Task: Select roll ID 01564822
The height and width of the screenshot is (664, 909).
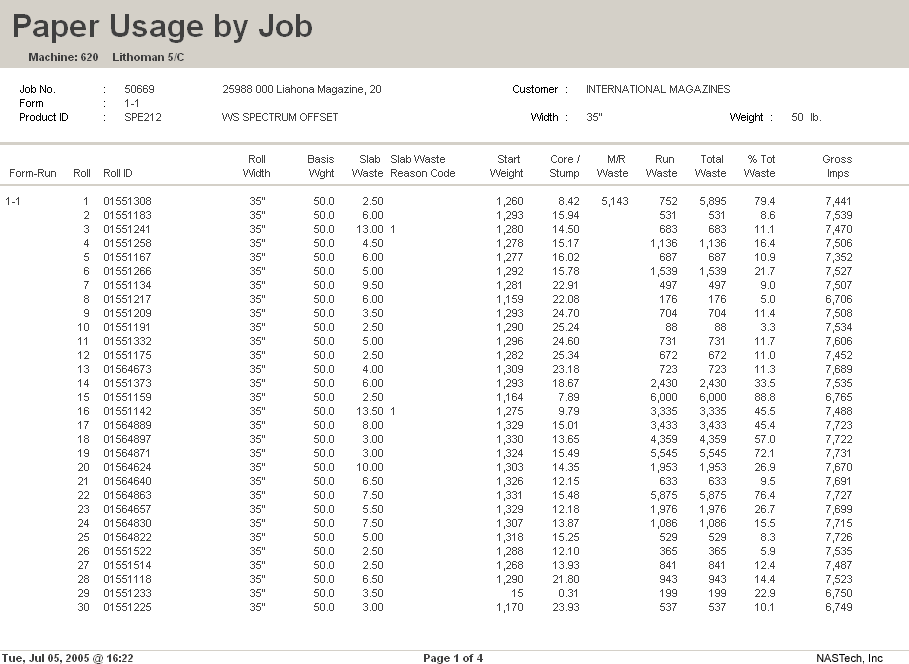Action: pos(128,537)
